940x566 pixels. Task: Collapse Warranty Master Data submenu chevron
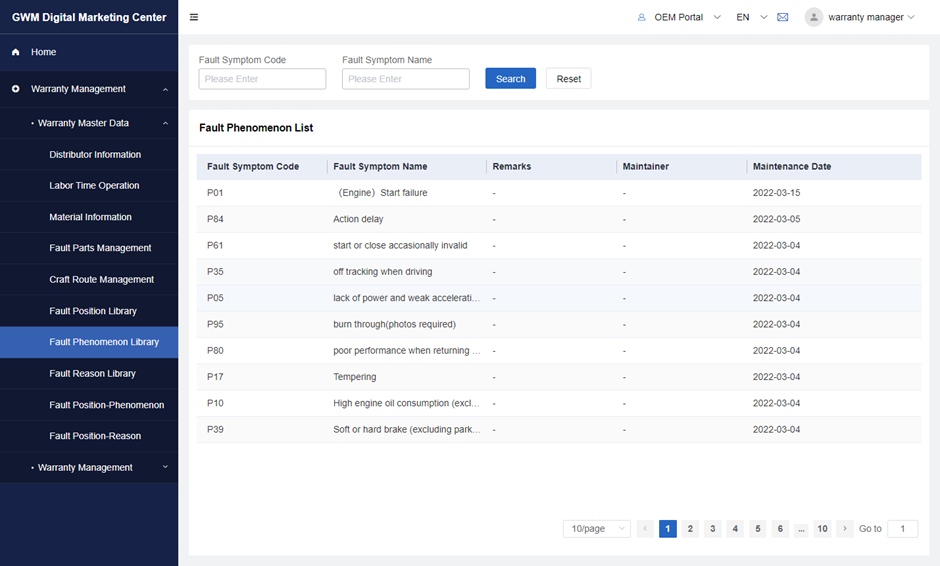coord(165,124)
